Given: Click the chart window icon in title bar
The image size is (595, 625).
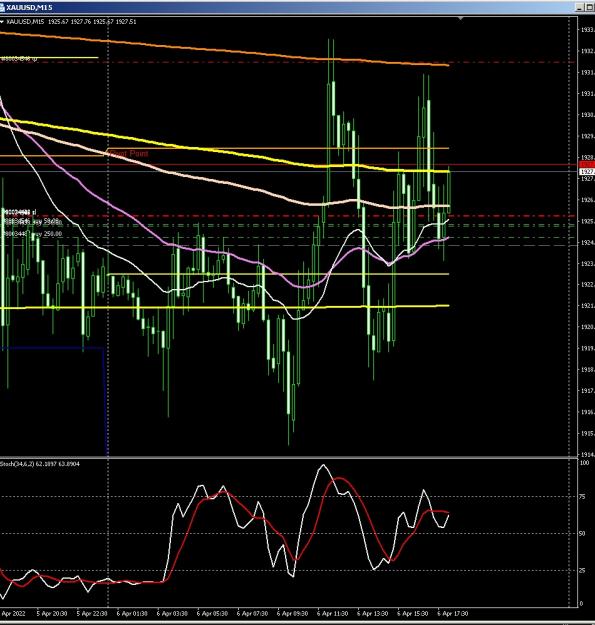Looking at the screenshot, I should point(2,7).
